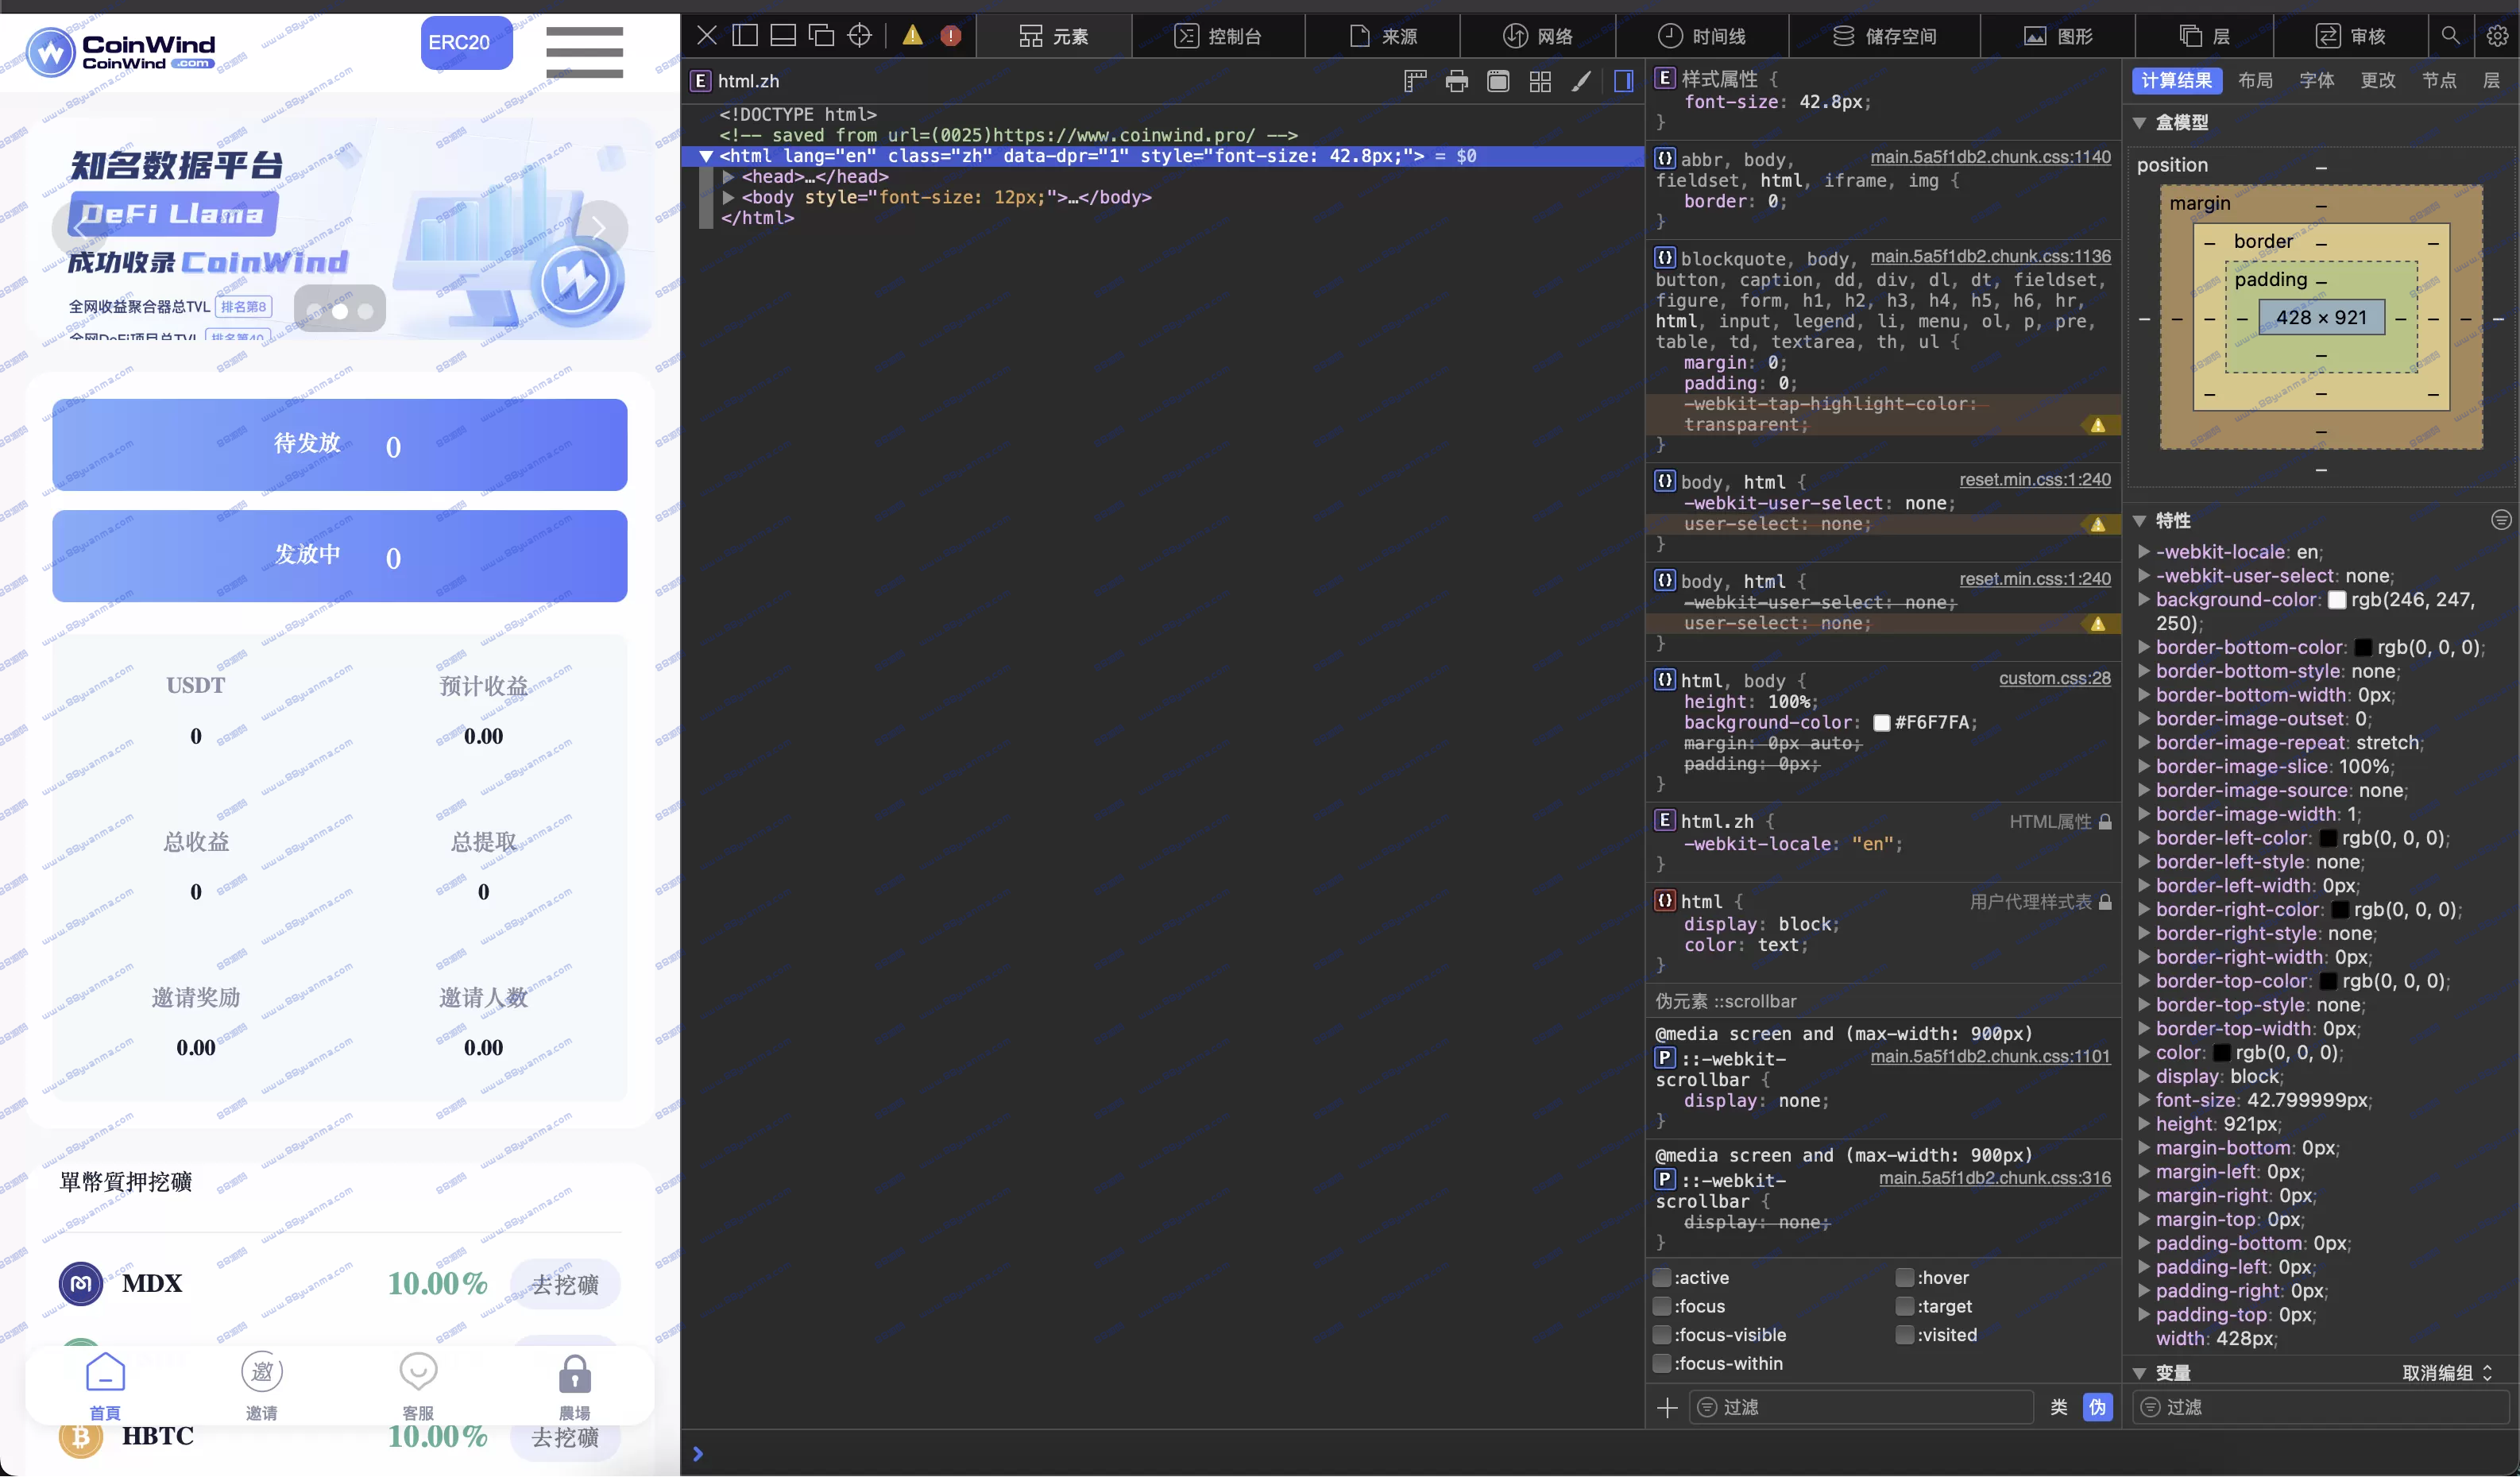Image resolution: width=2520 pixels, height=1481 pixels.
Task: Dock inspector to bottom of window
Action: [x=783, y=36]
